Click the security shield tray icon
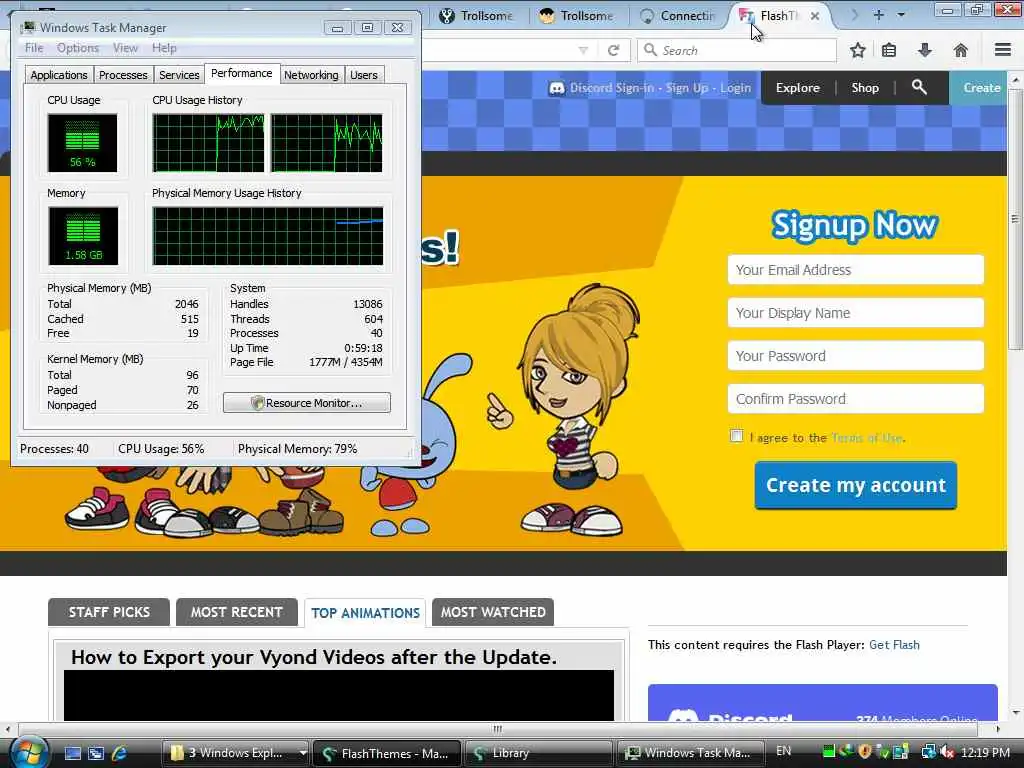 [865, 752]
